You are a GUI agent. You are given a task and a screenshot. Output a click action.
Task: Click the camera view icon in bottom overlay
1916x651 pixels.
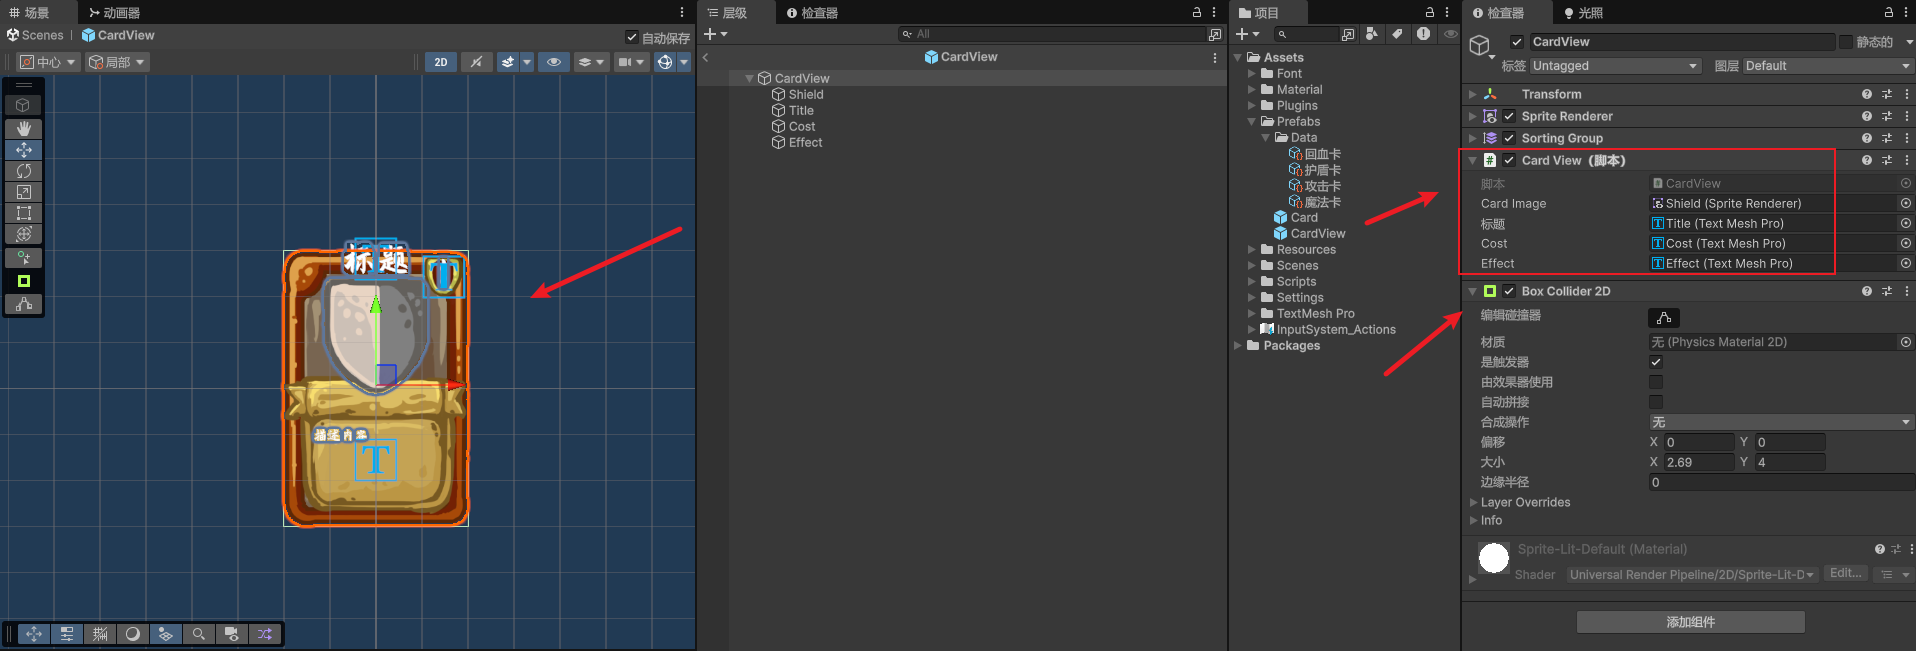click(x=232, y=634)
